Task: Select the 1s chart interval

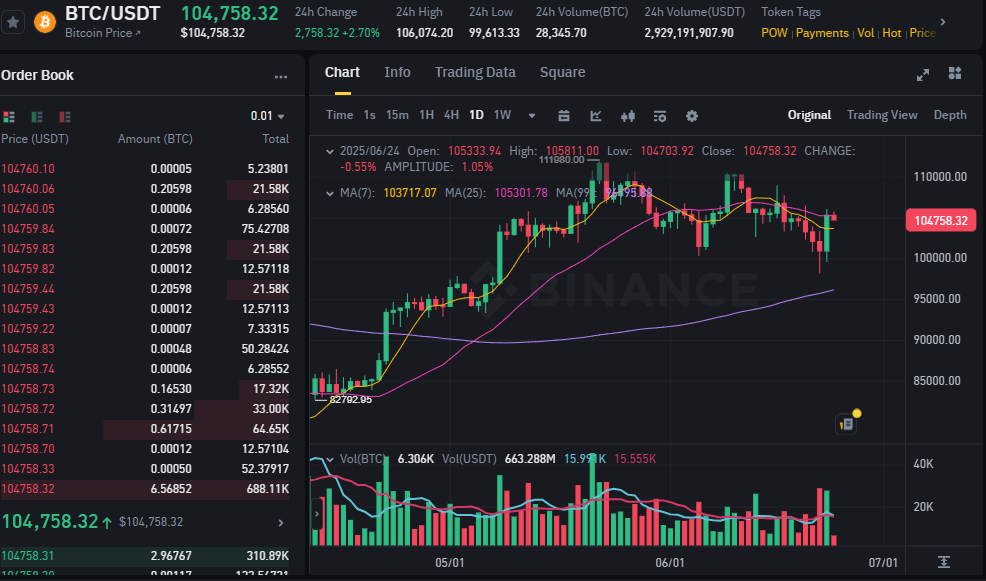Action: tap(369, 115)
